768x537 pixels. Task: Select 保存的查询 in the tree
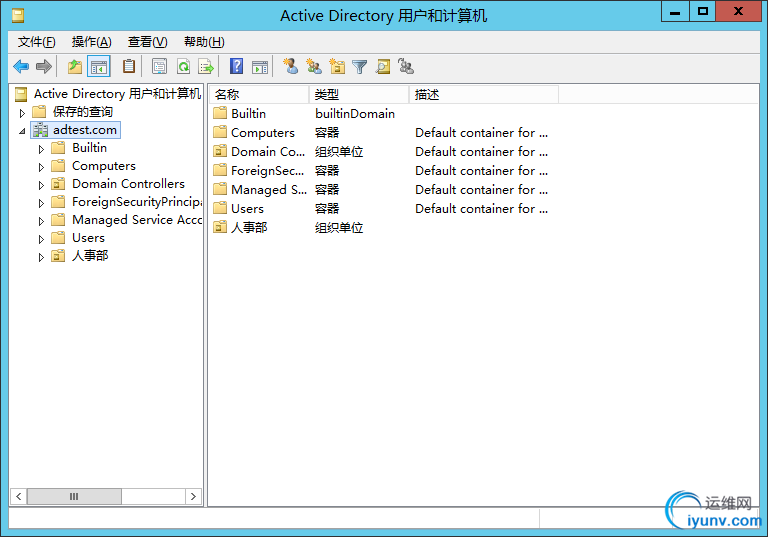pos(83,112)
